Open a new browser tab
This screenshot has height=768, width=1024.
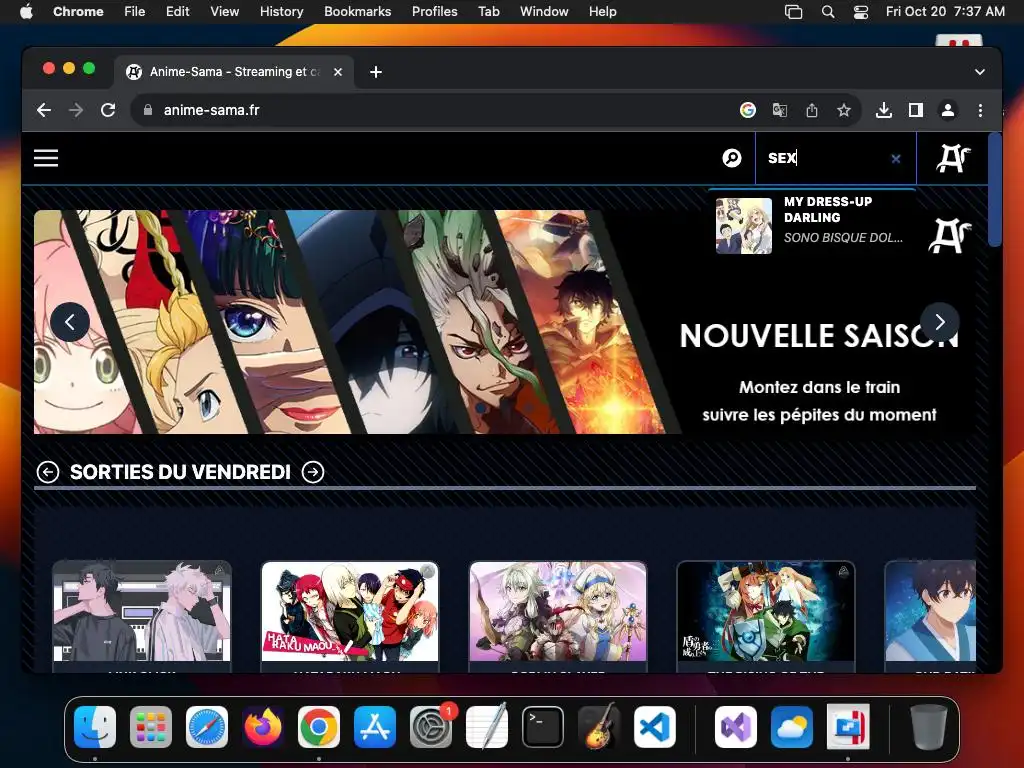(376, 72)
